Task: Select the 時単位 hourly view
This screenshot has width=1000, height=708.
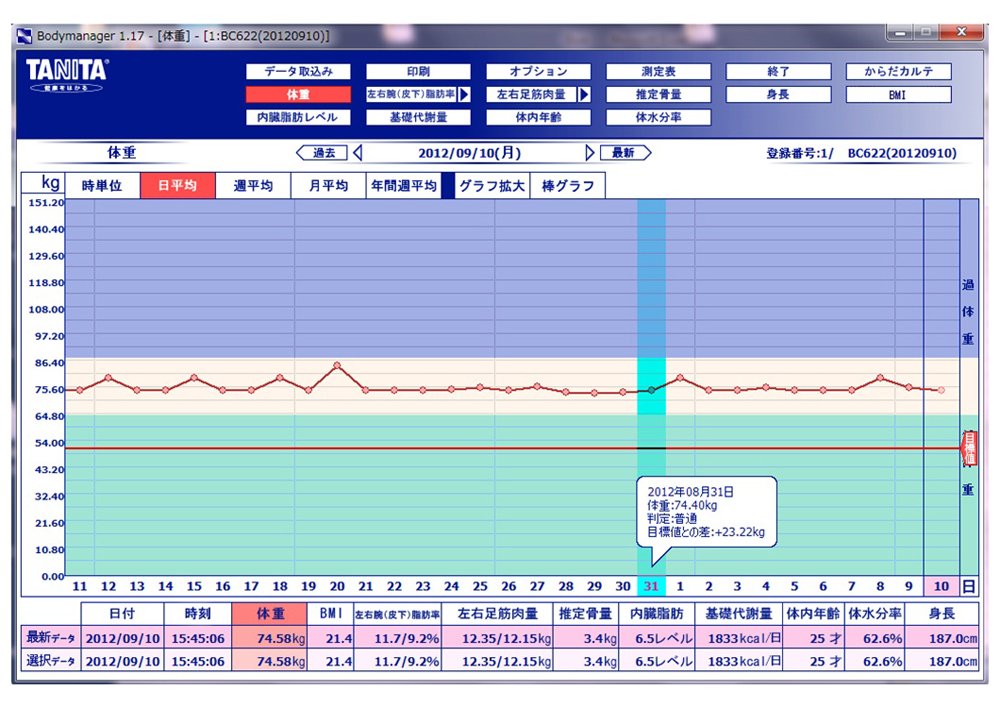Action: (x=101, y=186)
